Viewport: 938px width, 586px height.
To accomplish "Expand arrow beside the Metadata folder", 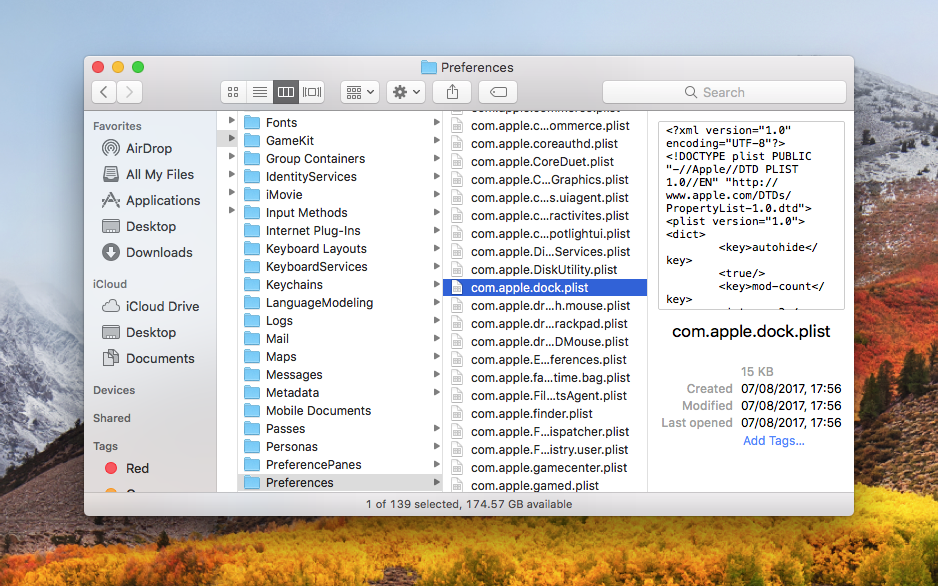I will [437, 392].
